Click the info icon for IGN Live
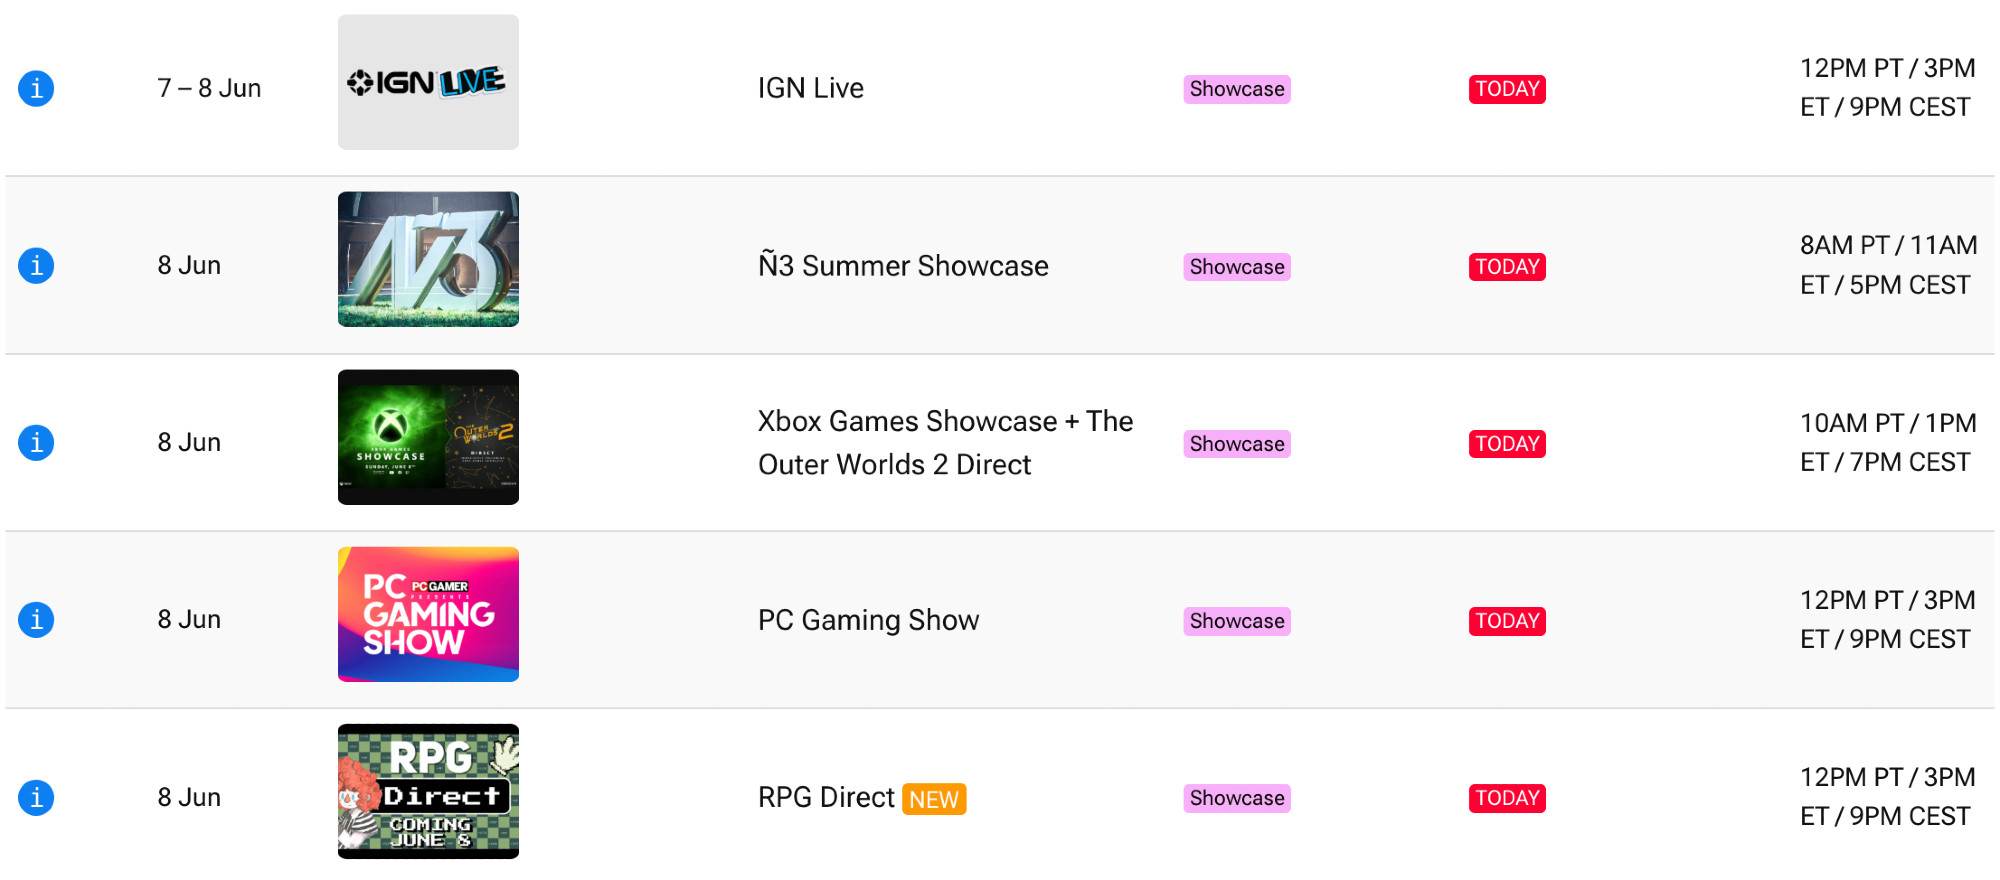 36,88
